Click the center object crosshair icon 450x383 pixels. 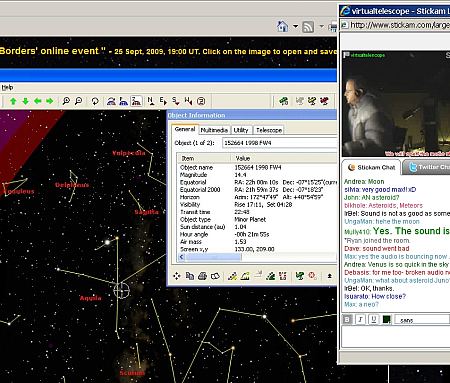point(177,276)
